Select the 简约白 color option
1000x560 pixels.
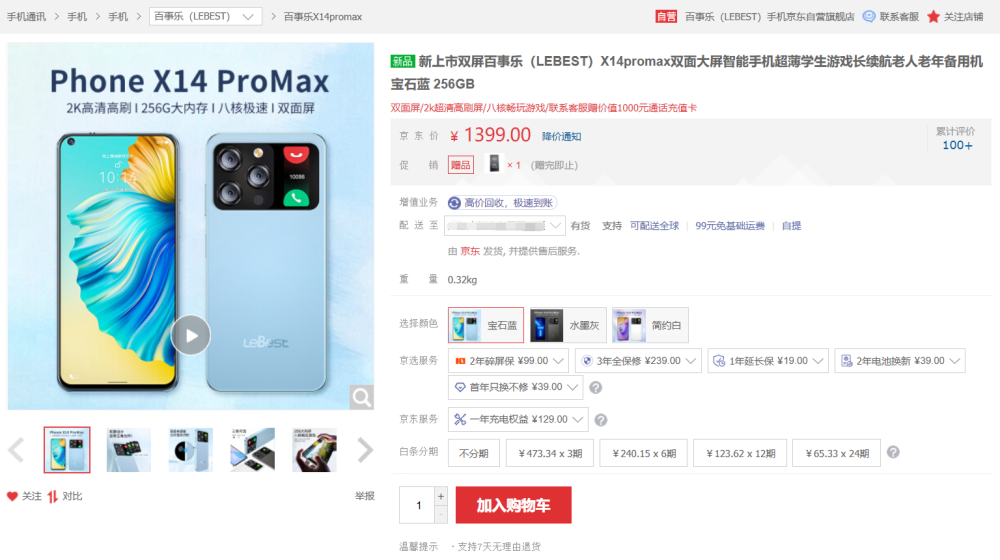coord(650,325)
